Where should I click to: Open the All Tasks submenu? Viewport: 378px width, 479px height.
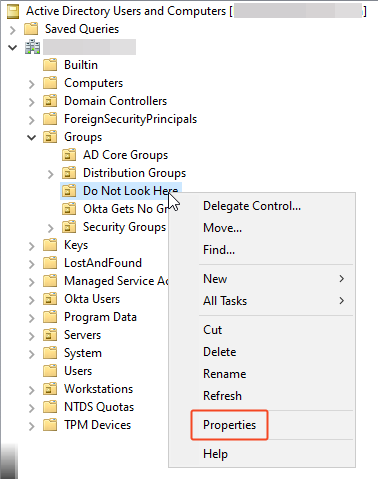(x=262, y=301)
